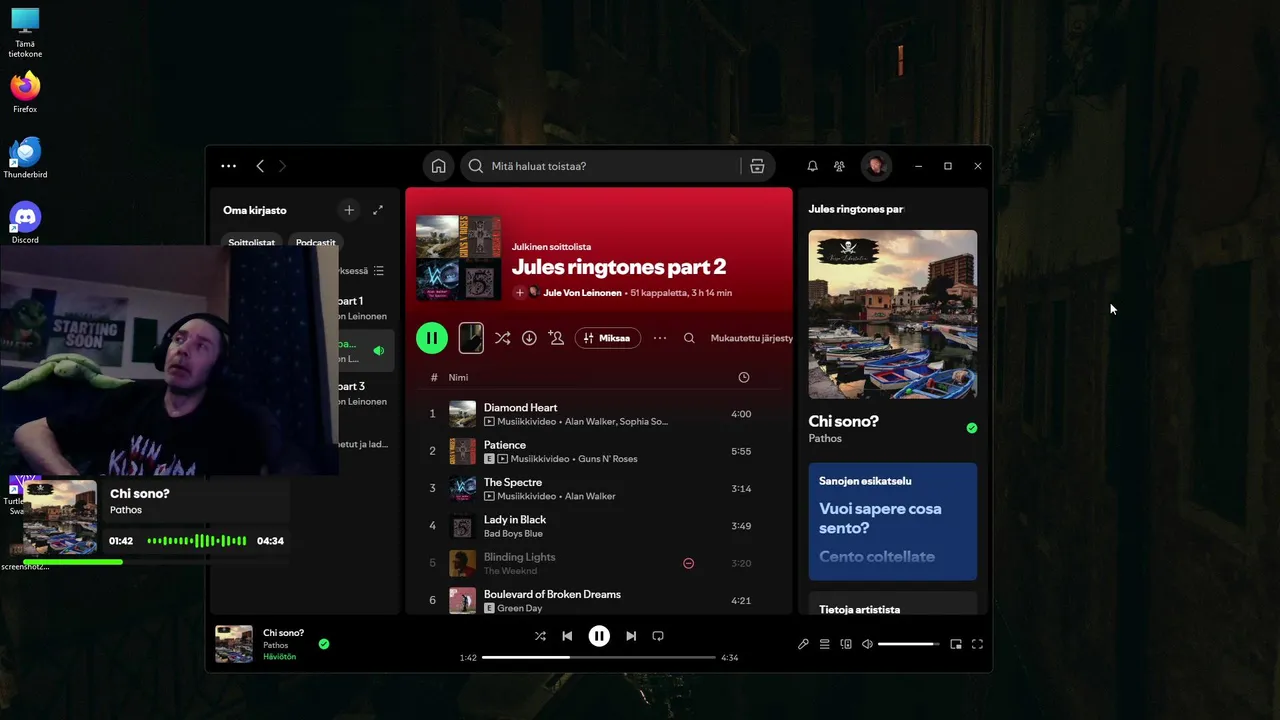
Task: Open notifications bell icon
Action: [x=812, y=166]
